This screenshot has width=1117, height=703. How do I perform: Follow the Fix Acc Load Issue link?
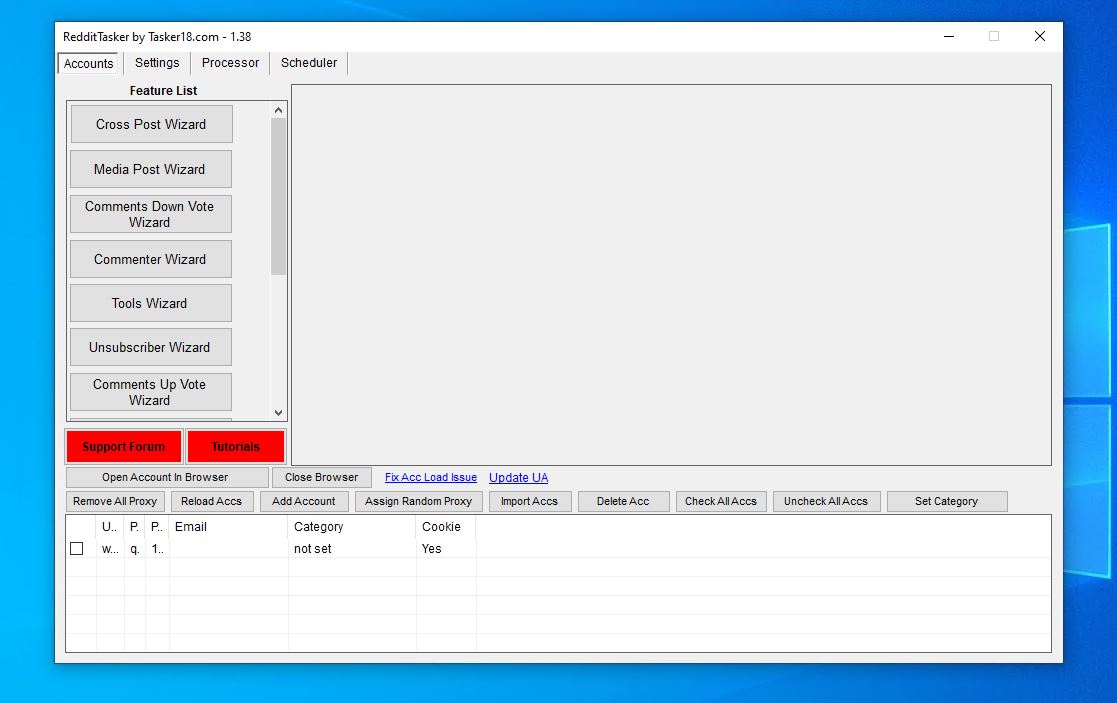431,477
